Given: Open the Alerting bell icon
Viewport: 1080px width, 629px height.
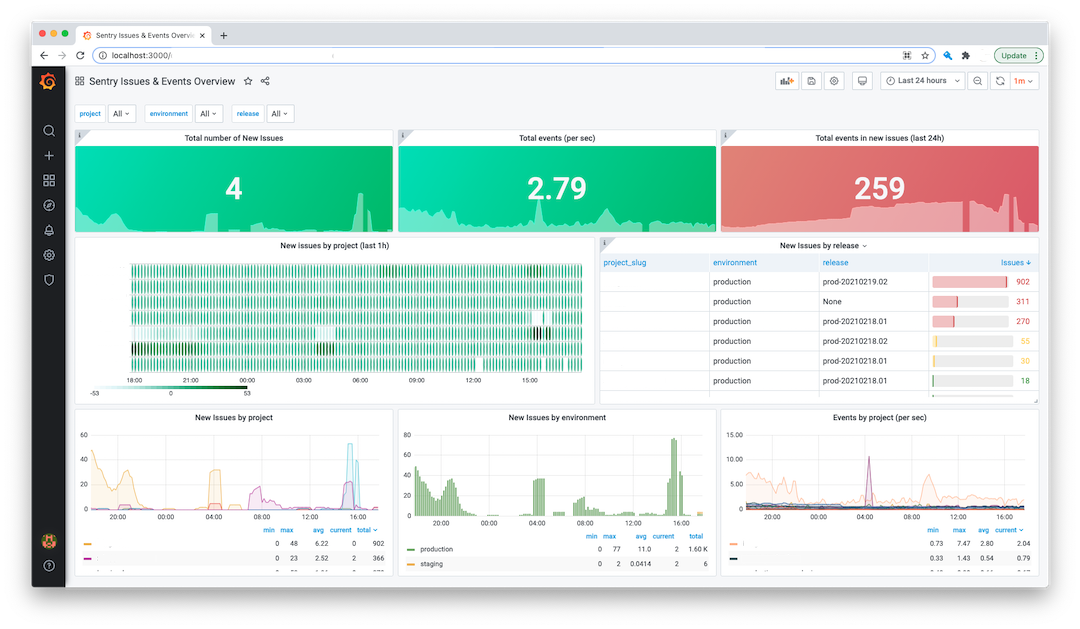Looking at the screenshot, I should click(49, 230).
